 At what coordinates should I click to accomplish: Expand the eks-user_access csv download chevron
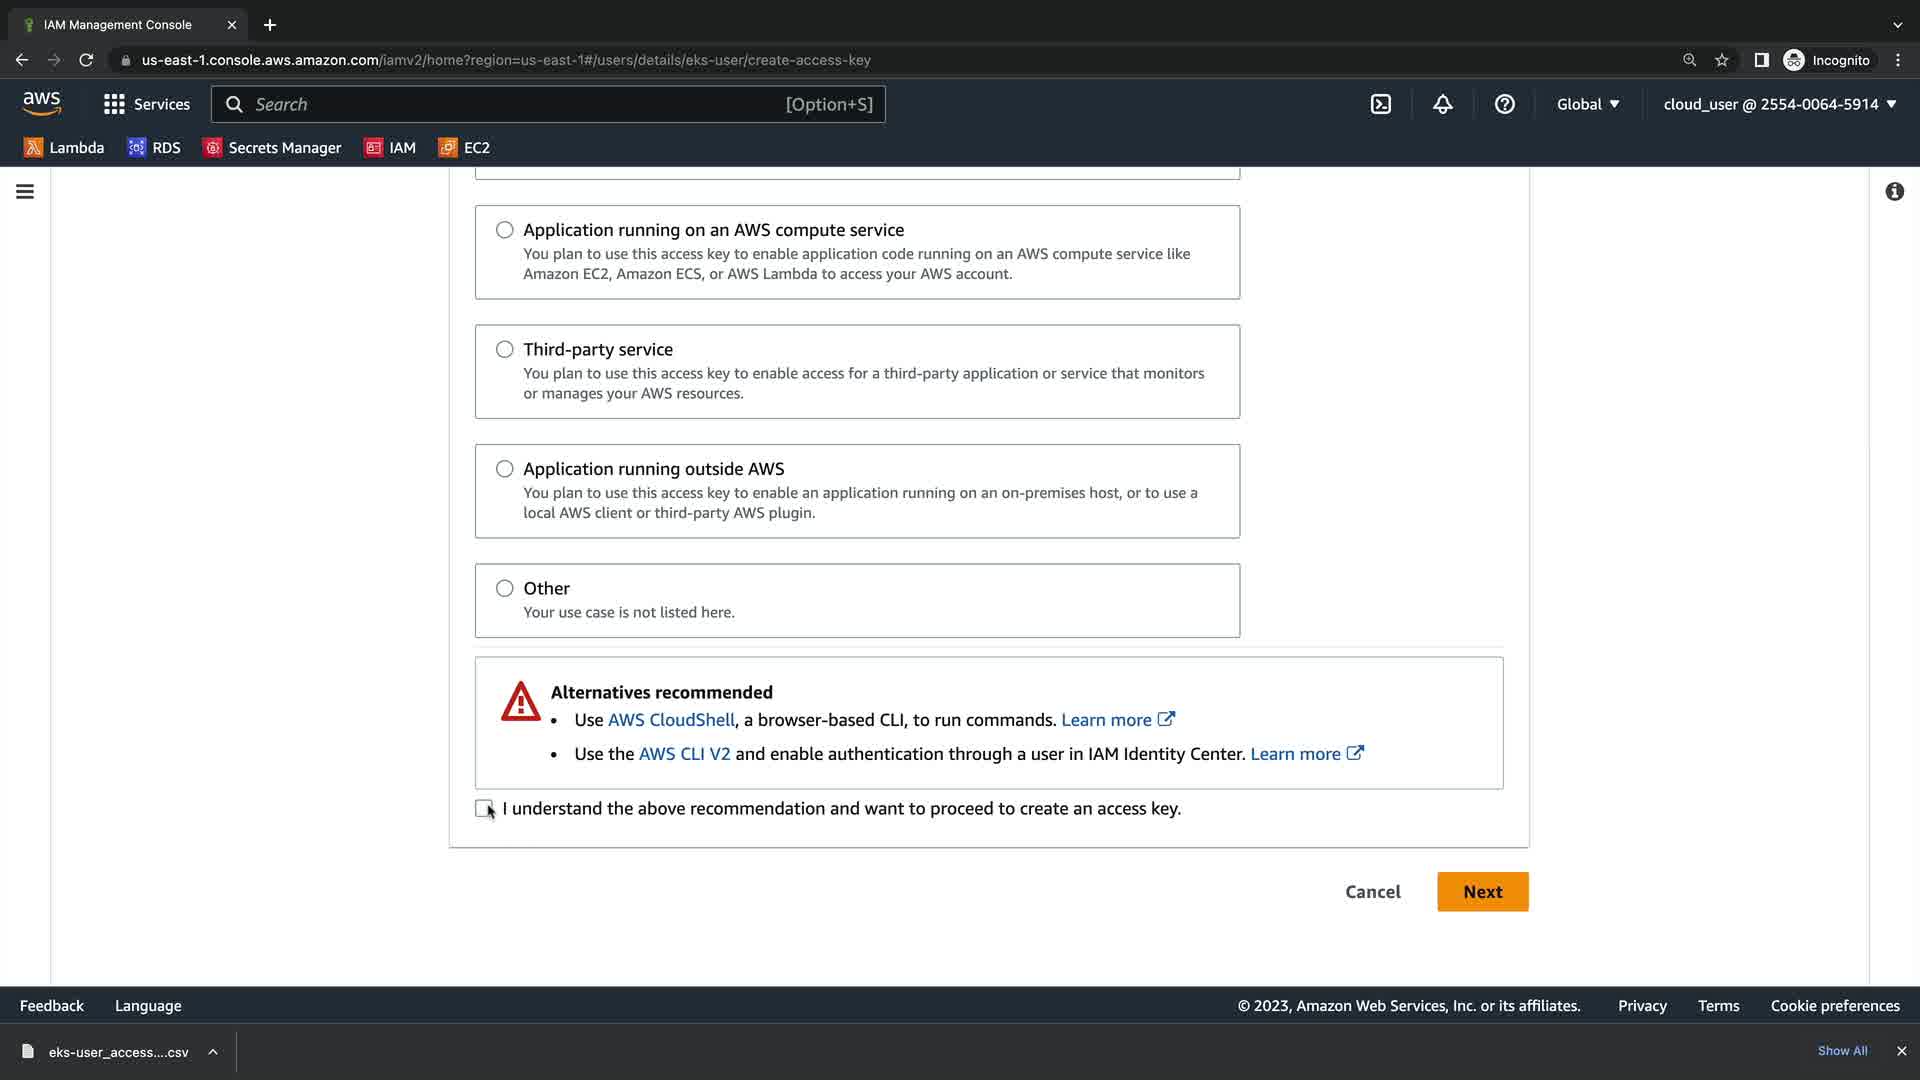tap(213, 1051)
